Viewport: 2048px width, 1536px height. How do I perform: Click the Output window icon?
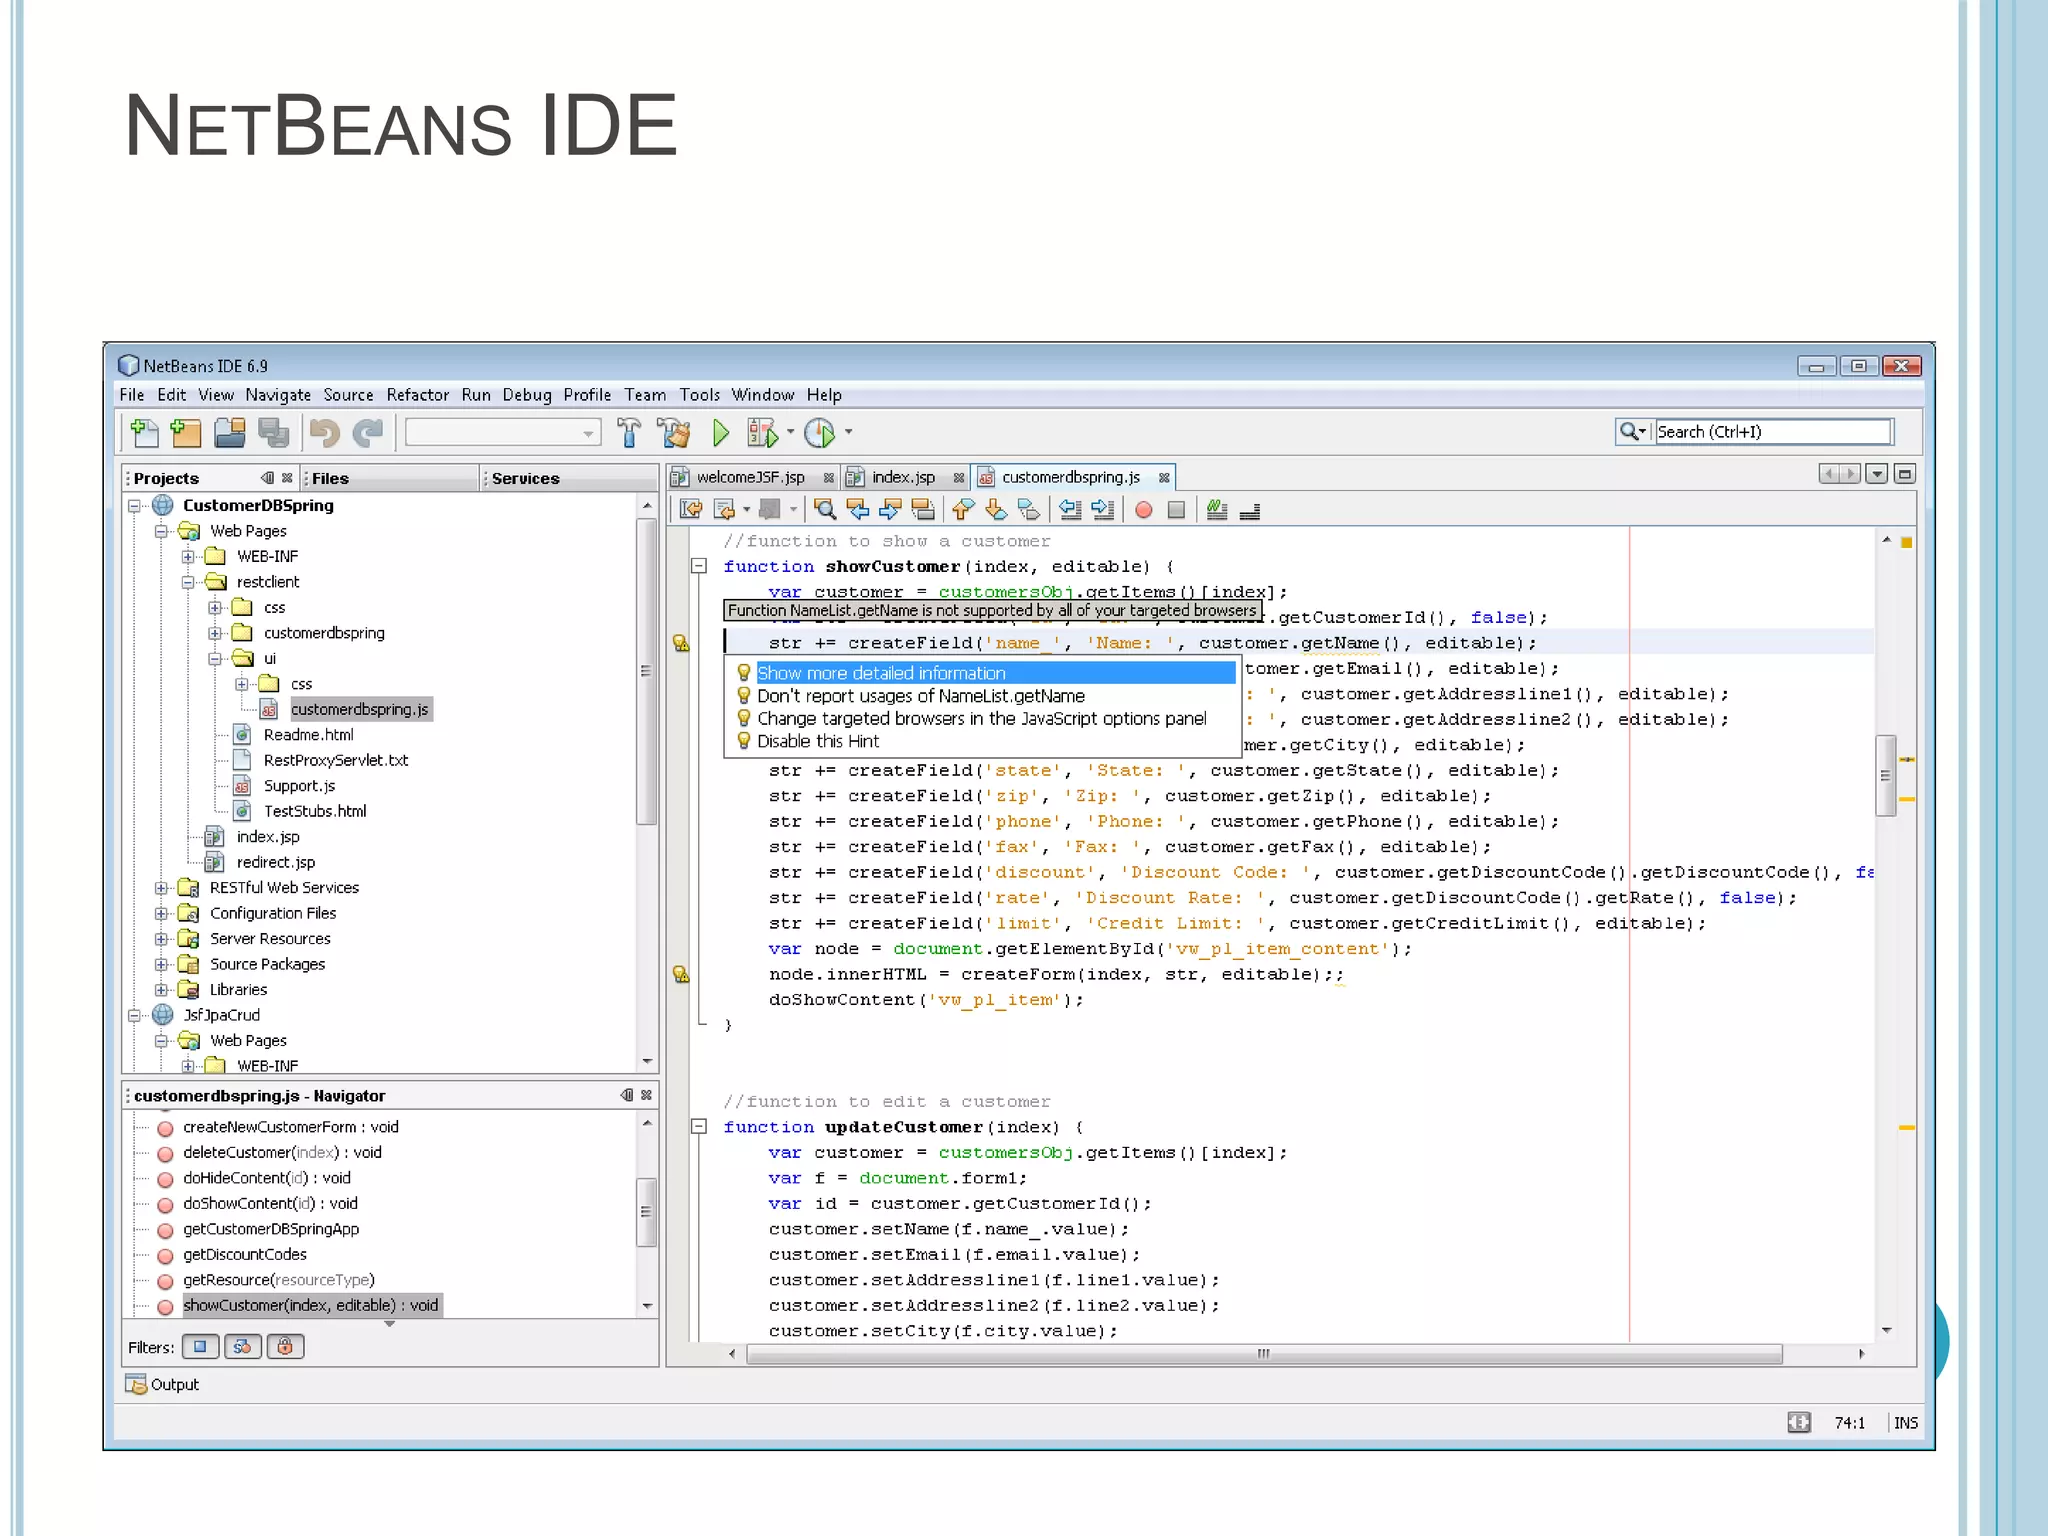click(x=135, y=1384)
